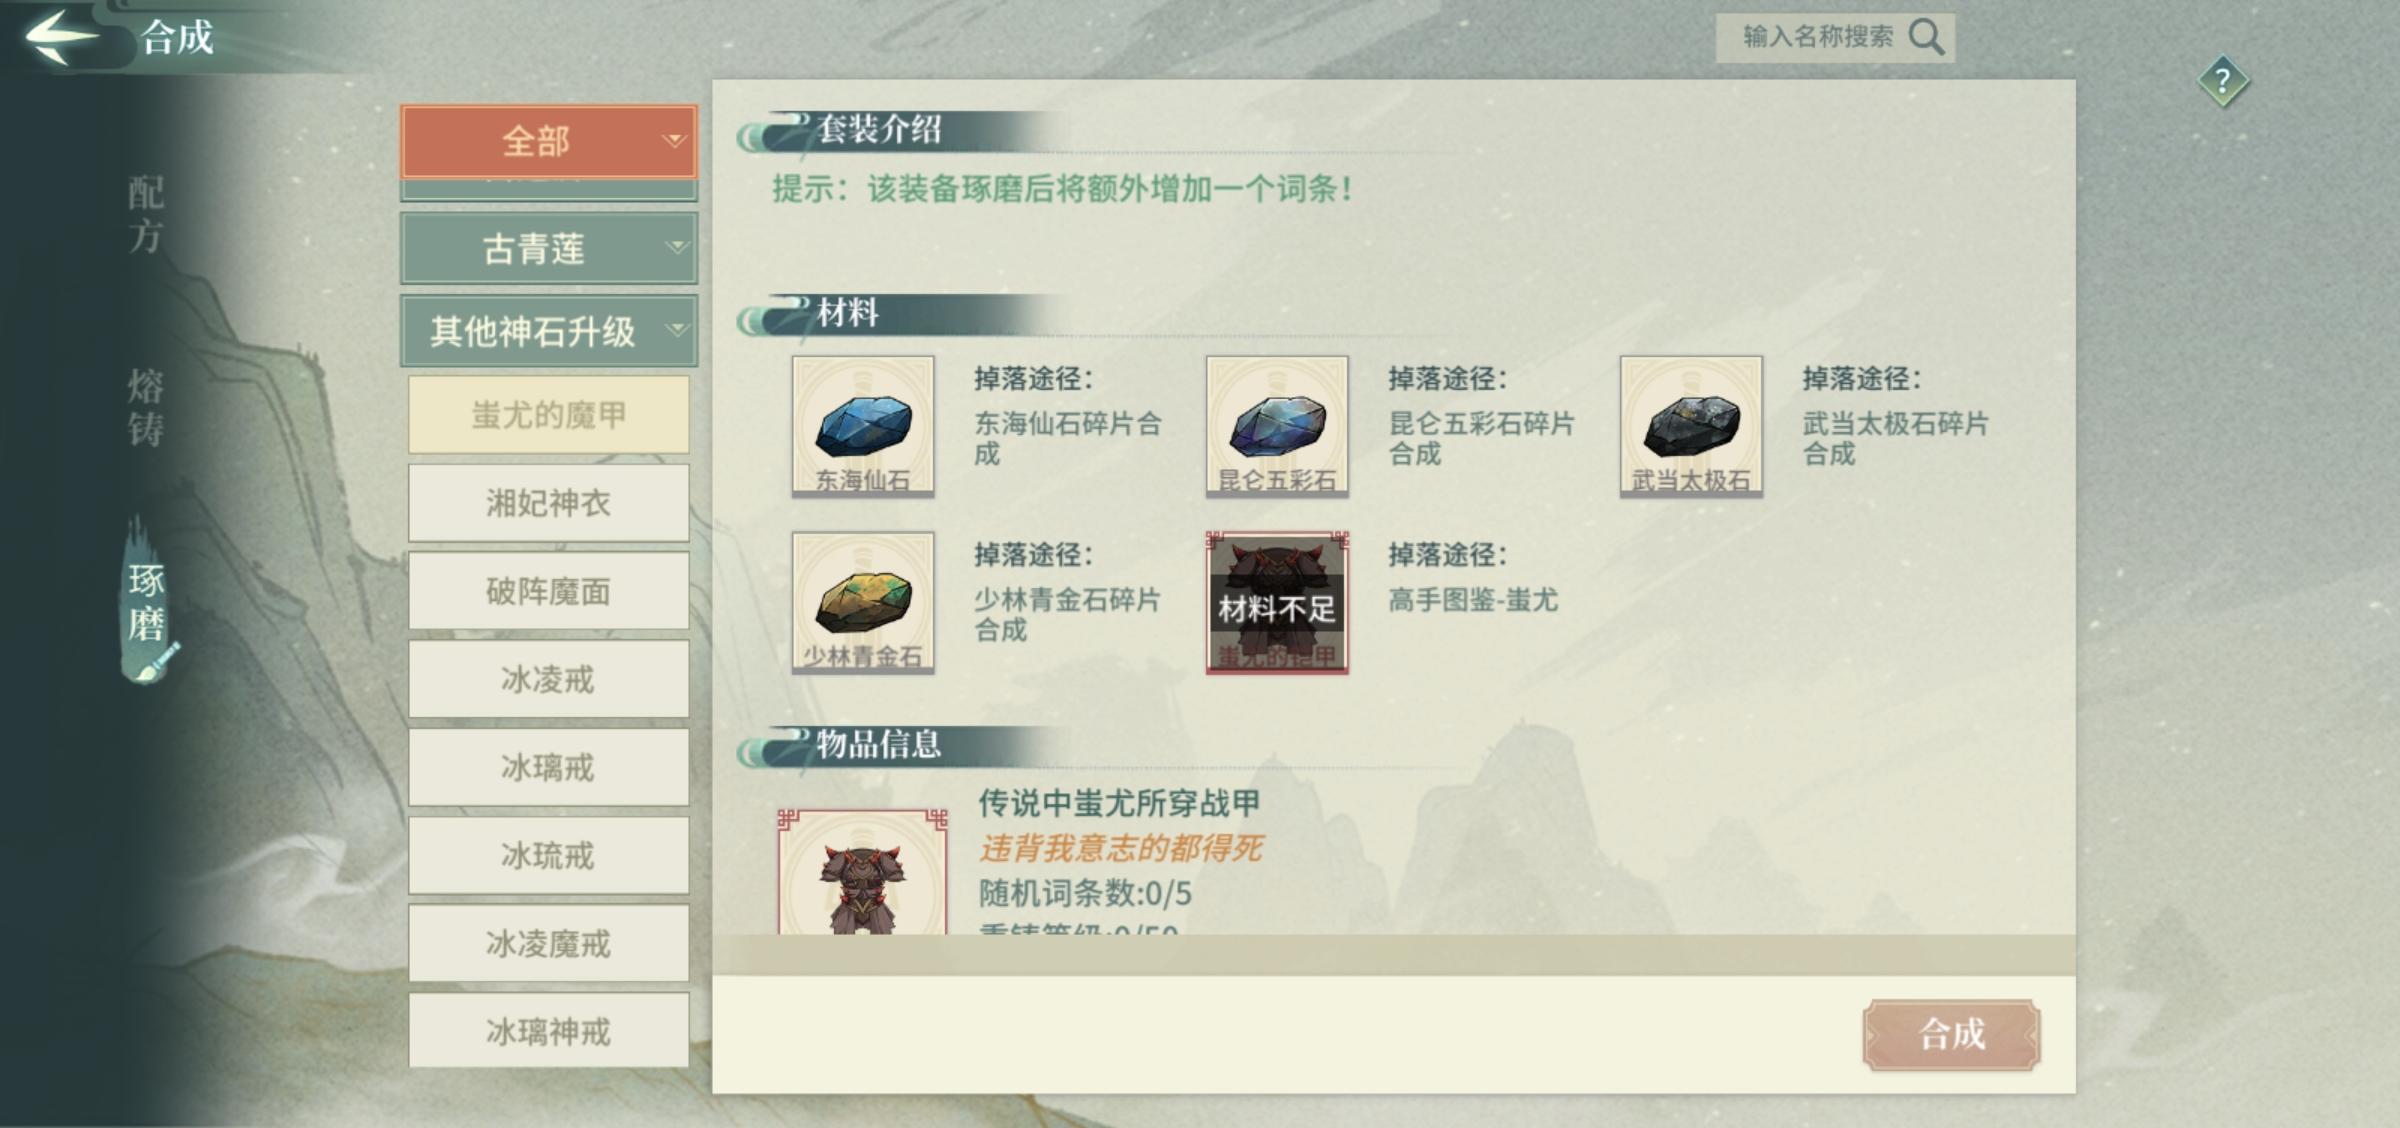Click the back arrow icon

62,36
